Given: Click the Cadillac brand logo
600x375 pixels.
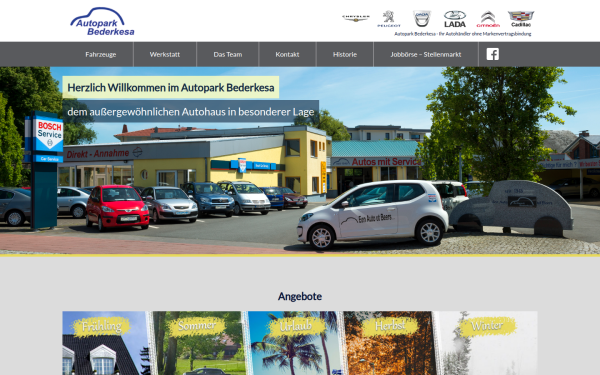Looking at the screenshot, I should tap(521, 19).
